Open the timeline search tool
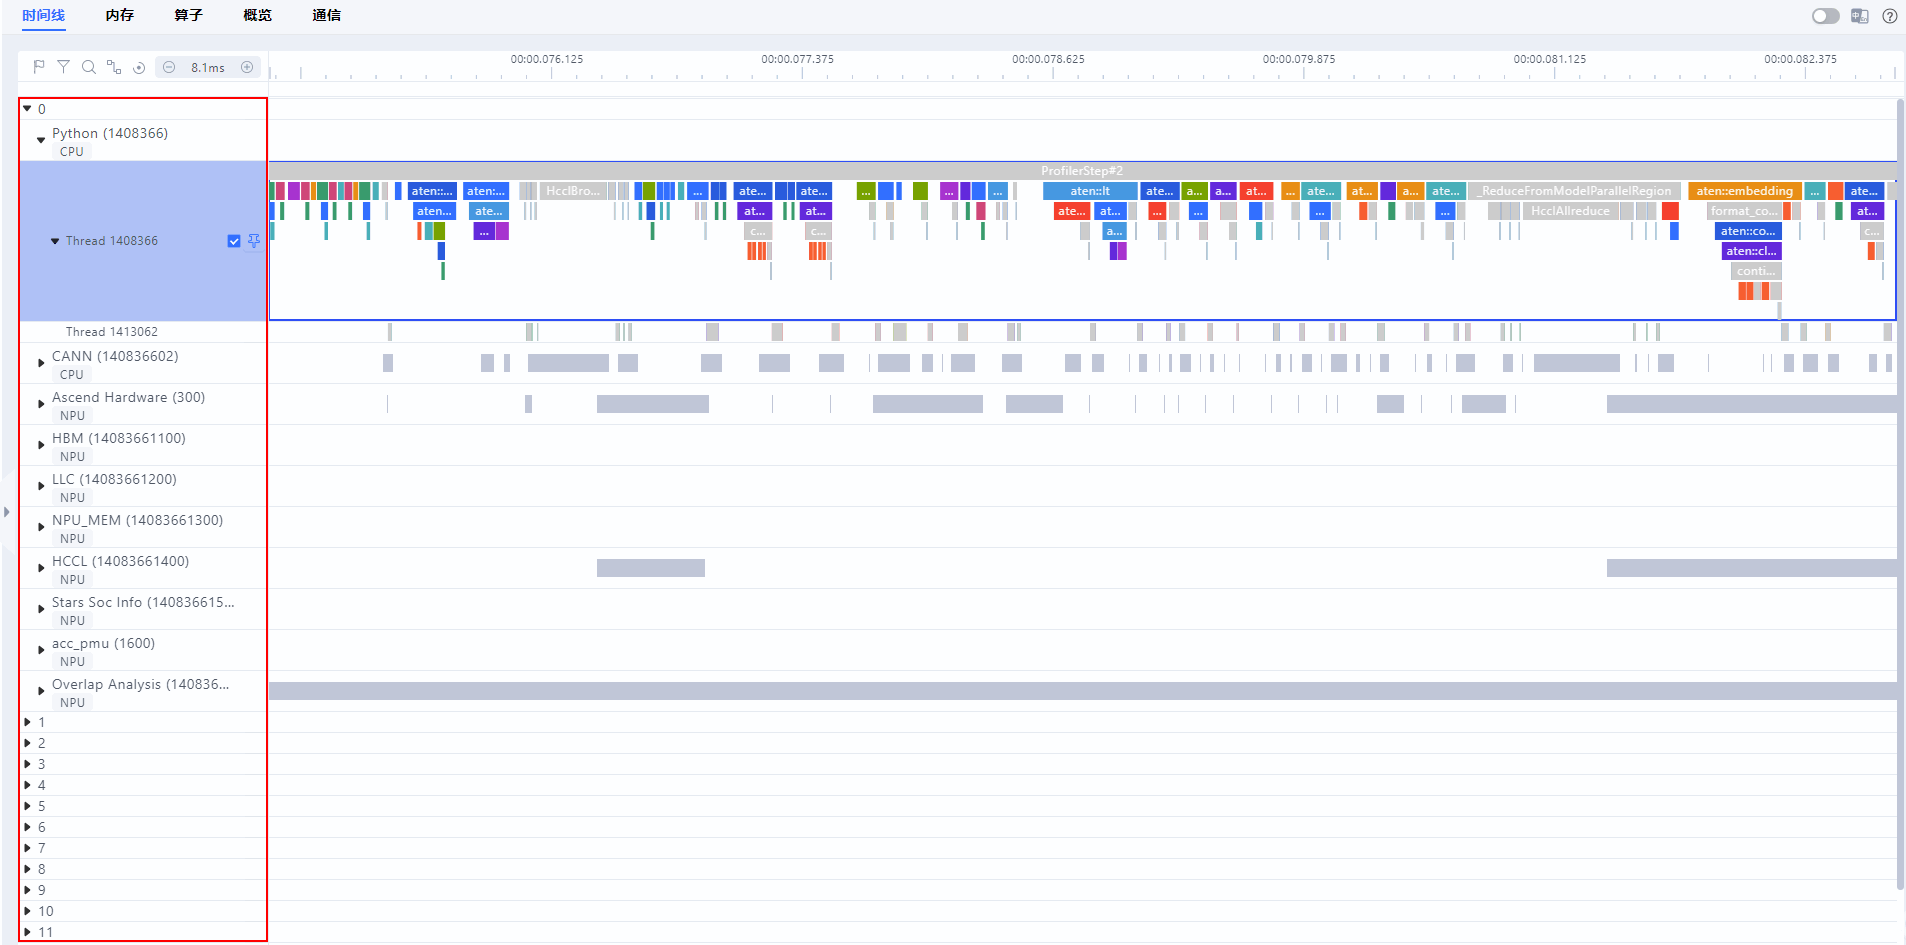This screenshot has width=1906, height=945. tap(89, 67)
